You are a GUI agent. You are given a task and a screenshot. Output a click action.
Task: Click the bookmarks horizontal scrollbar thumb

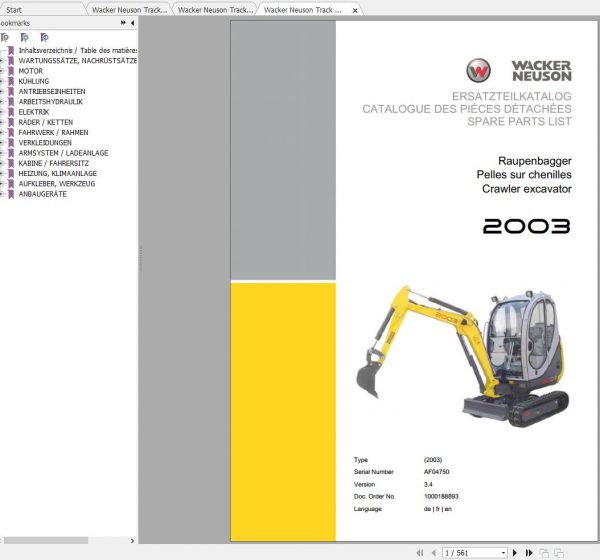46,540
